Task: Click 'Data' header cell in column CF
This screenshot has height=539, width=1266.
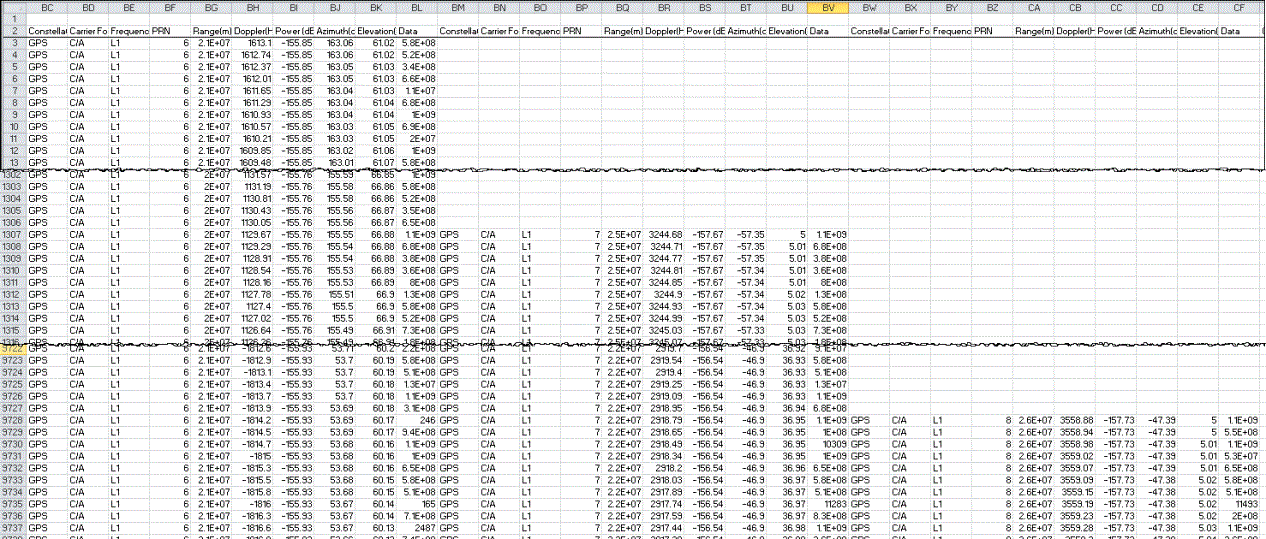Action: pos(1238,31)
